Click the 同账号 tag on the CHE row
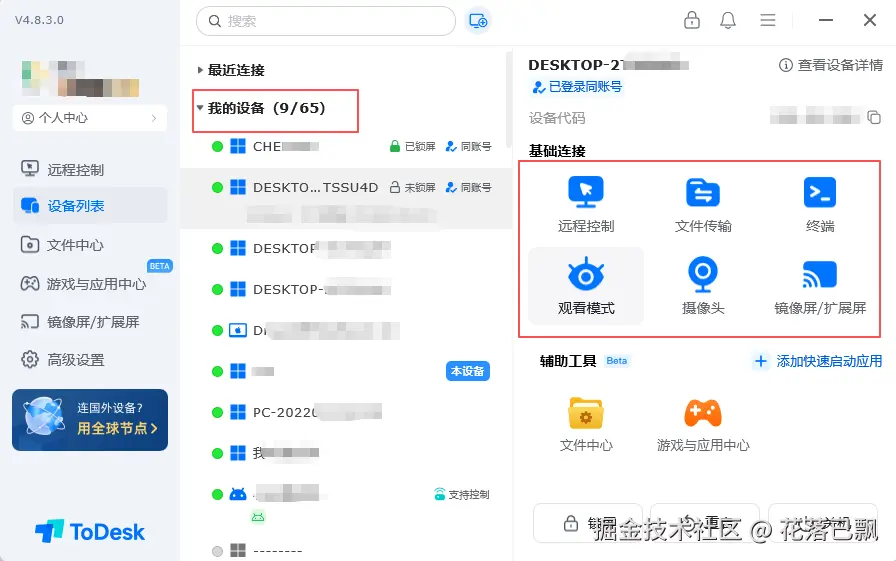896x561 pixels. [469, 146]
